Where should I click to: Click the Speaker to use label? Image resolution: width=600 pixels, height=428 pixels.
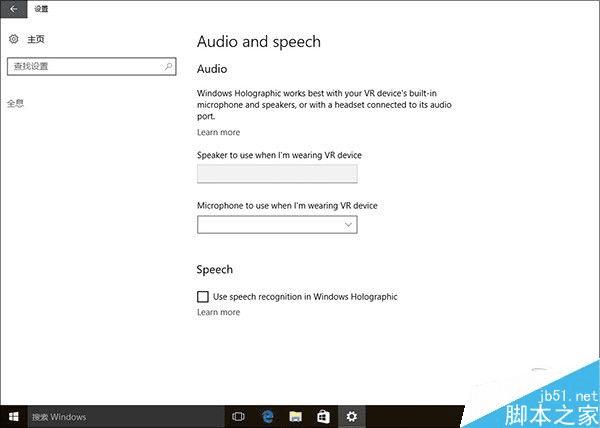pyautogui.click(x=279, y=155)
